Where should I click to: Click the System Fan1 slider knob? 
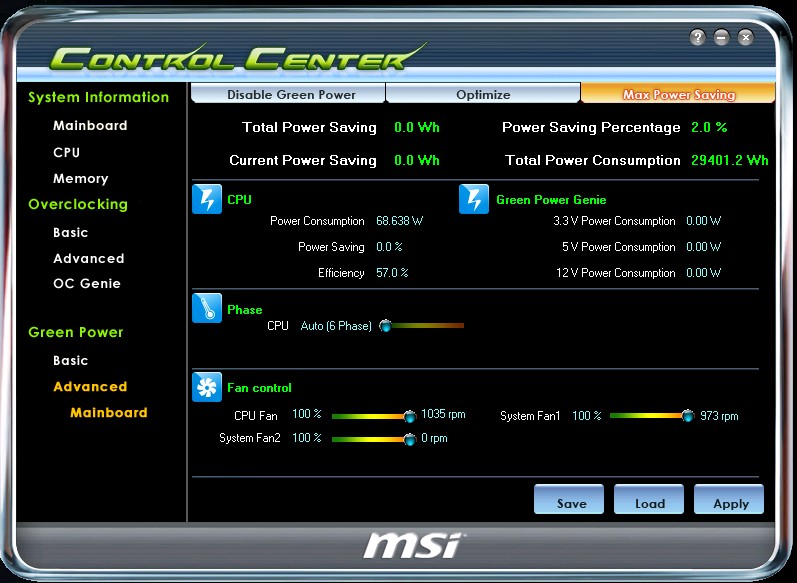pyautogui.click(x=688, y=416)
